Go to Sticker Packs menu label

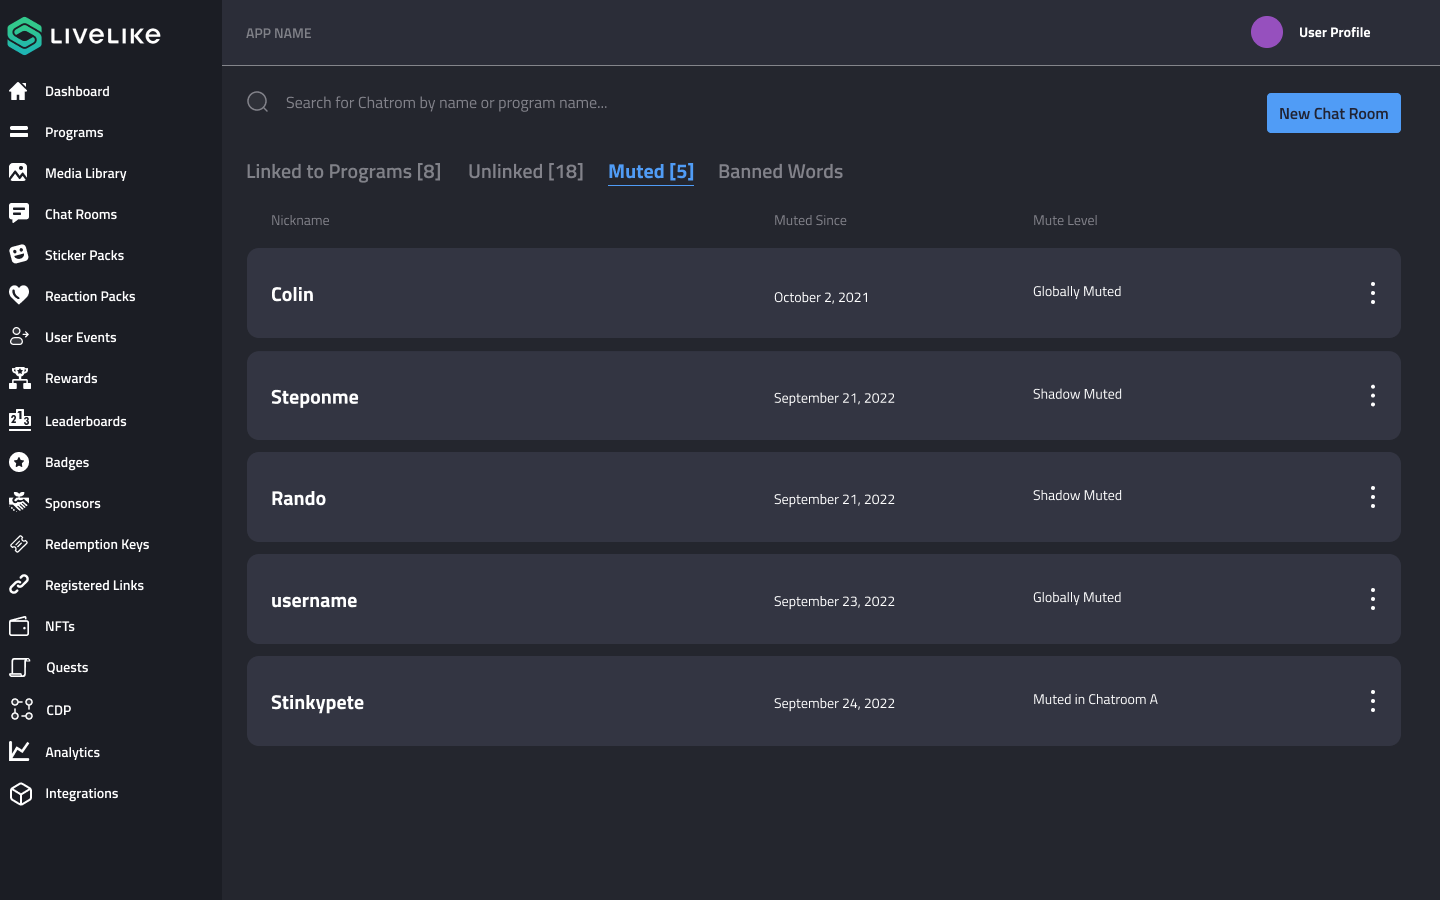84,255
